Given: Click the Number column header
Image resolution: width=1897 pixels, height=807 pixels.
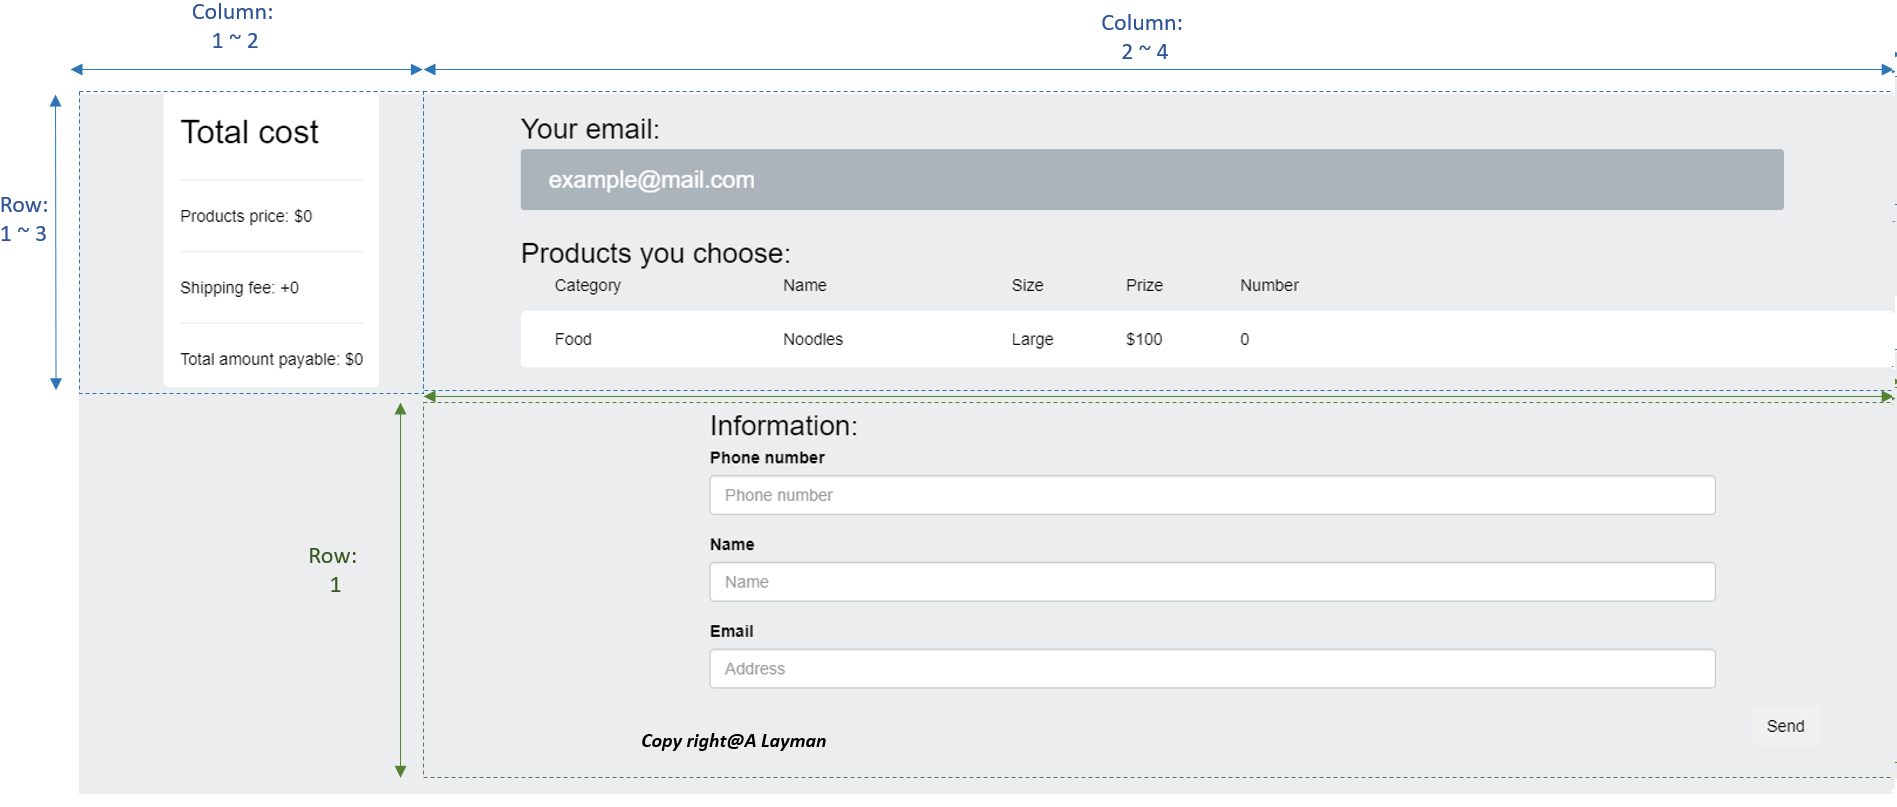Looking at the screenshot, I should tap(1269, 285).
